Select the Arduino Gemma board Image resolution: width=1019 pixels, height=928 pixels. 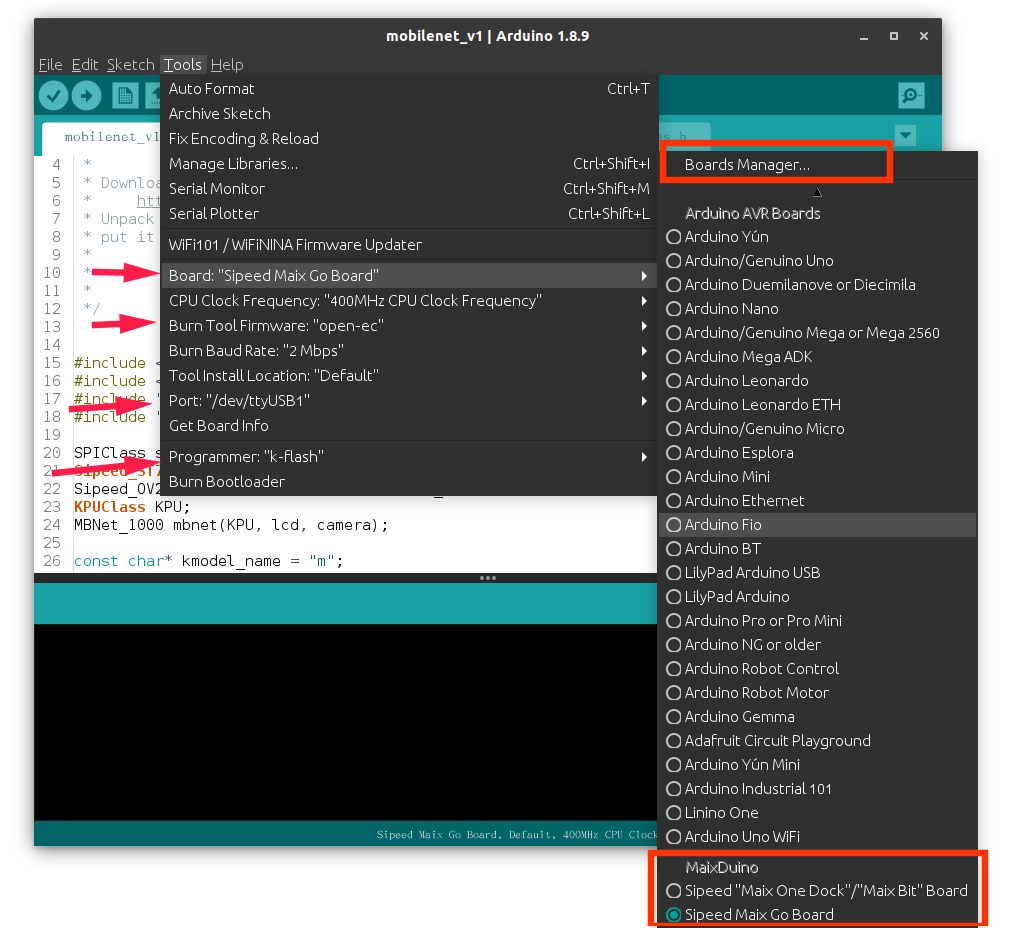point(818,717)
